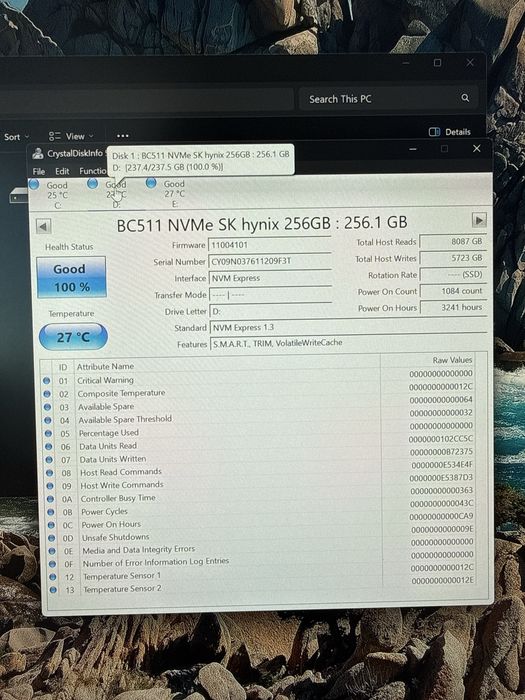This screenshot has height=700, width=525.
Task: Click the Power On Hours value 3241 hours
Action: click(x=454, y=308)
